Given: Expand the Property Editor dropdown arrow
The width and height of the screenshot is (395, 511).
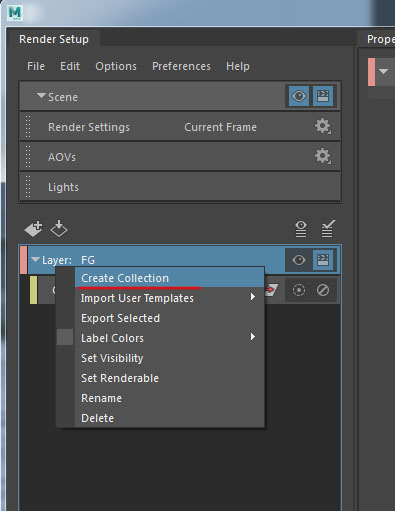Looking at the screenshot, I should 384,71.
